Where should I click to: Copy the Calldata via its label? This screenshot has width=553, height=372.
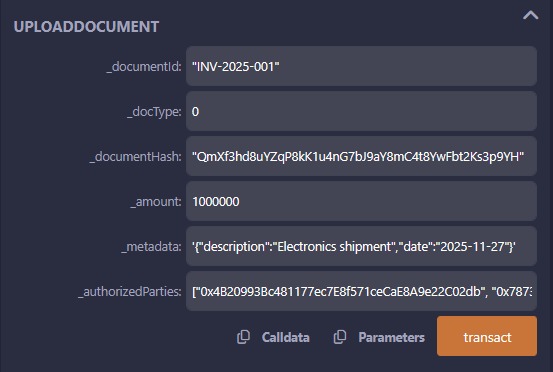285,337
